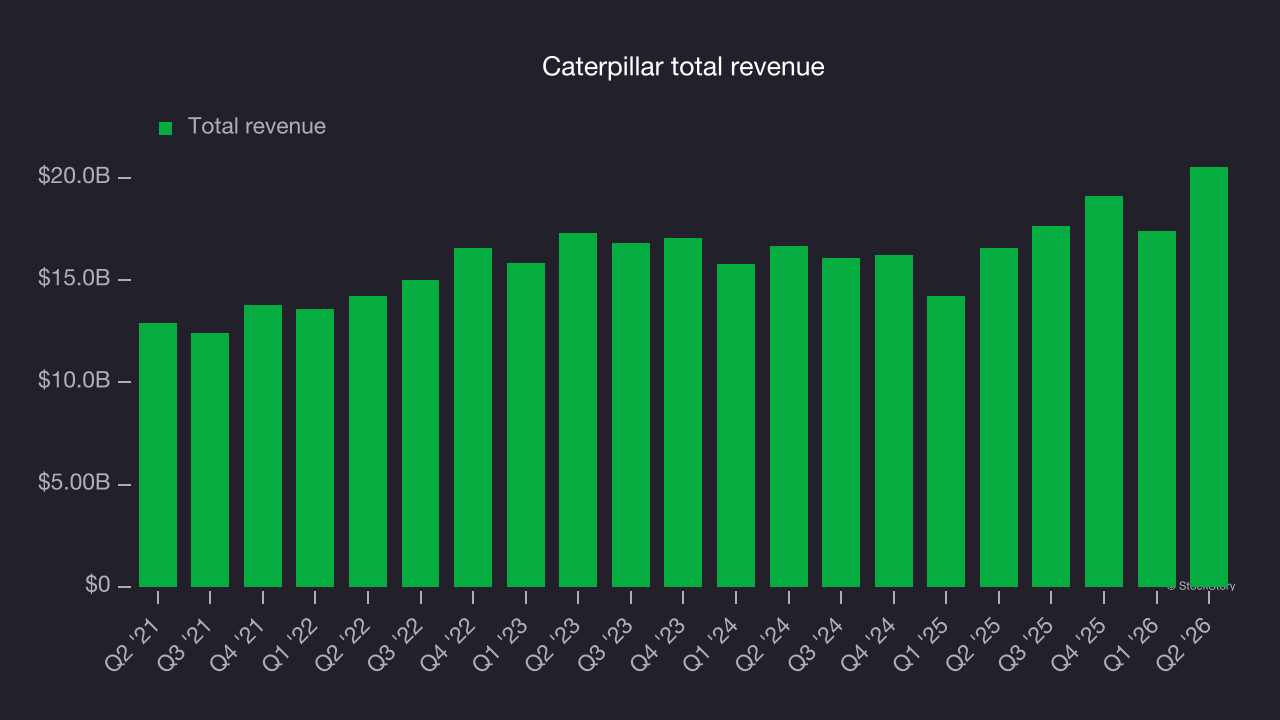
Task: Select the "$20.0B" y-axis label
Action: click(x=72, y=176)
